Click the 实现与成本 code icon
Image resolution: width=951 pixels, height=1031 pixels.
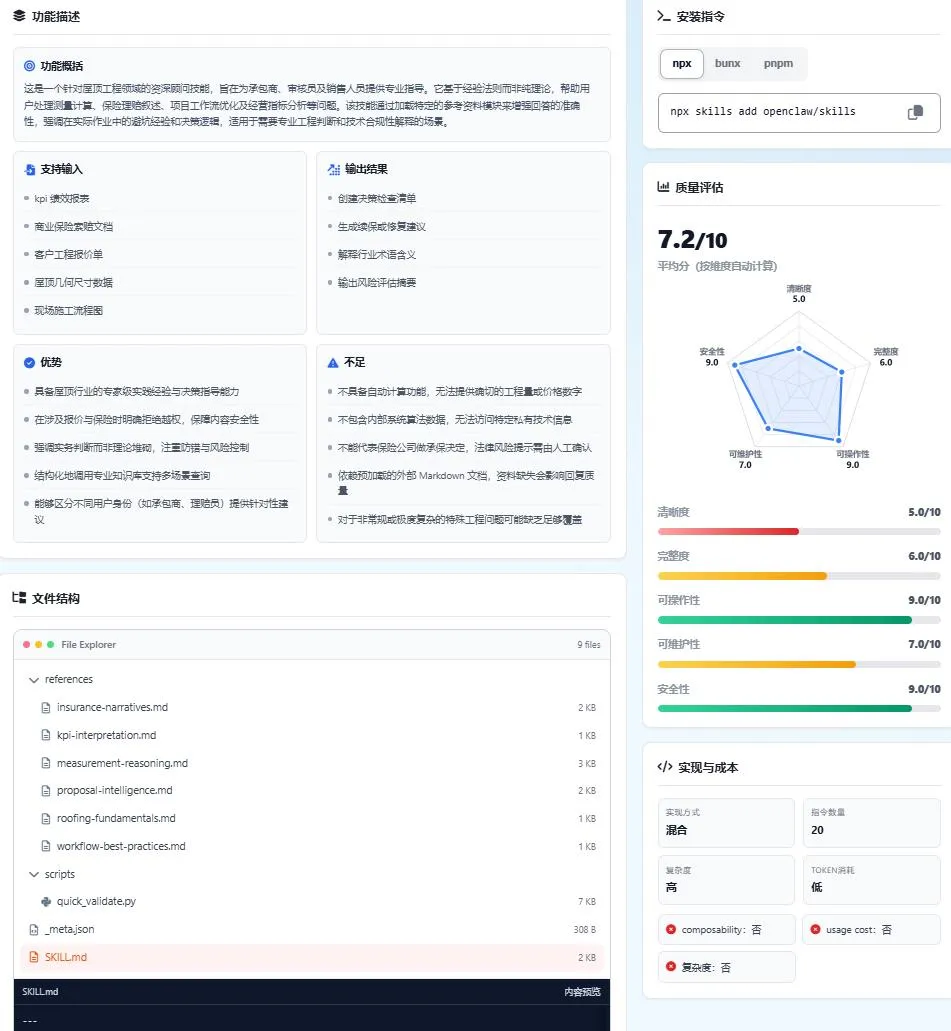[x=664, y=767]
